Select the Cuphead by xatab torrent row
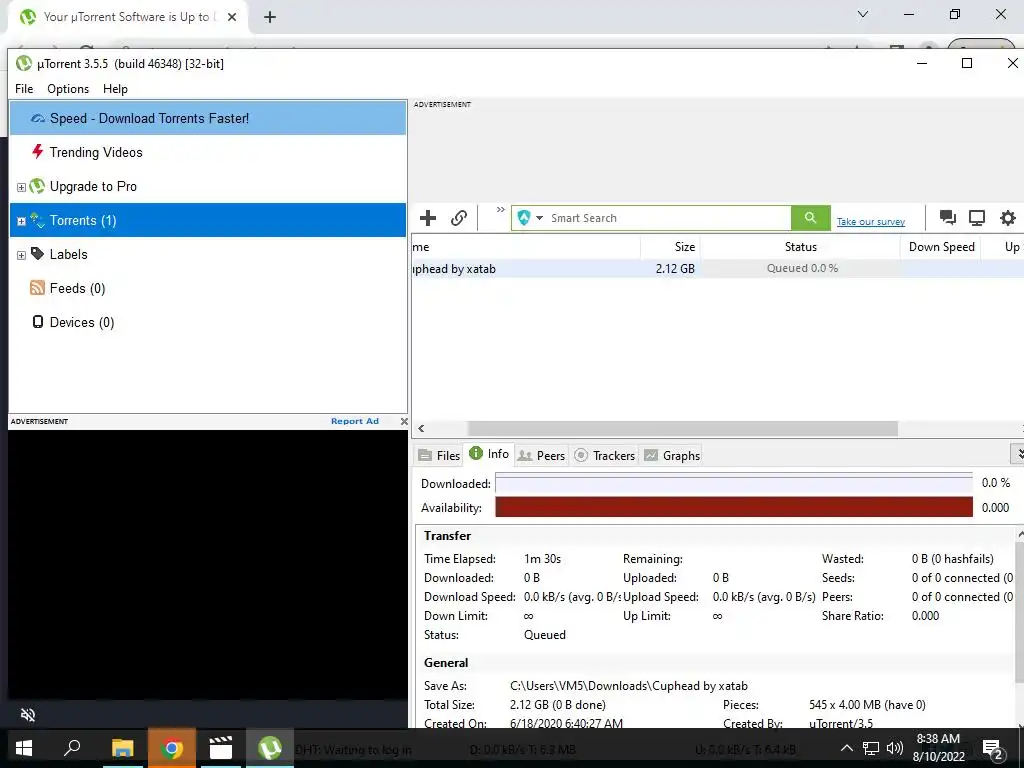The height and width of the screenshot is (768, 1024). [x=717, y=268]
